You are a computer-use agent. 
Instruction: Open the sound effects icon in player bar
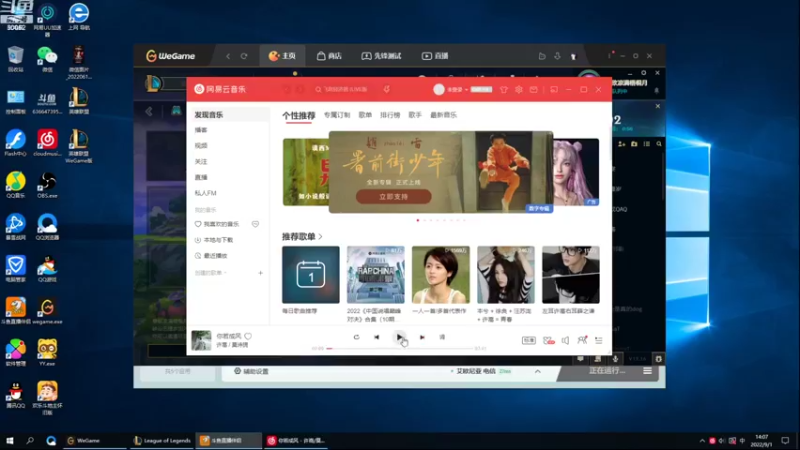[x=548, y=340]
